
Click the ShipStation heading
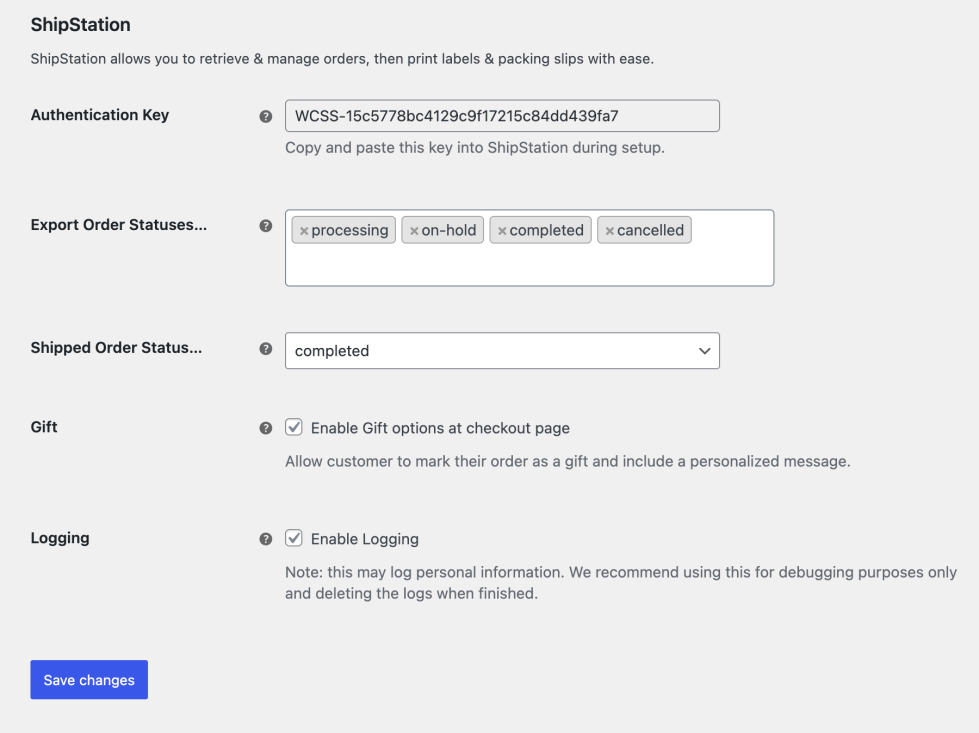pos(81,24)
